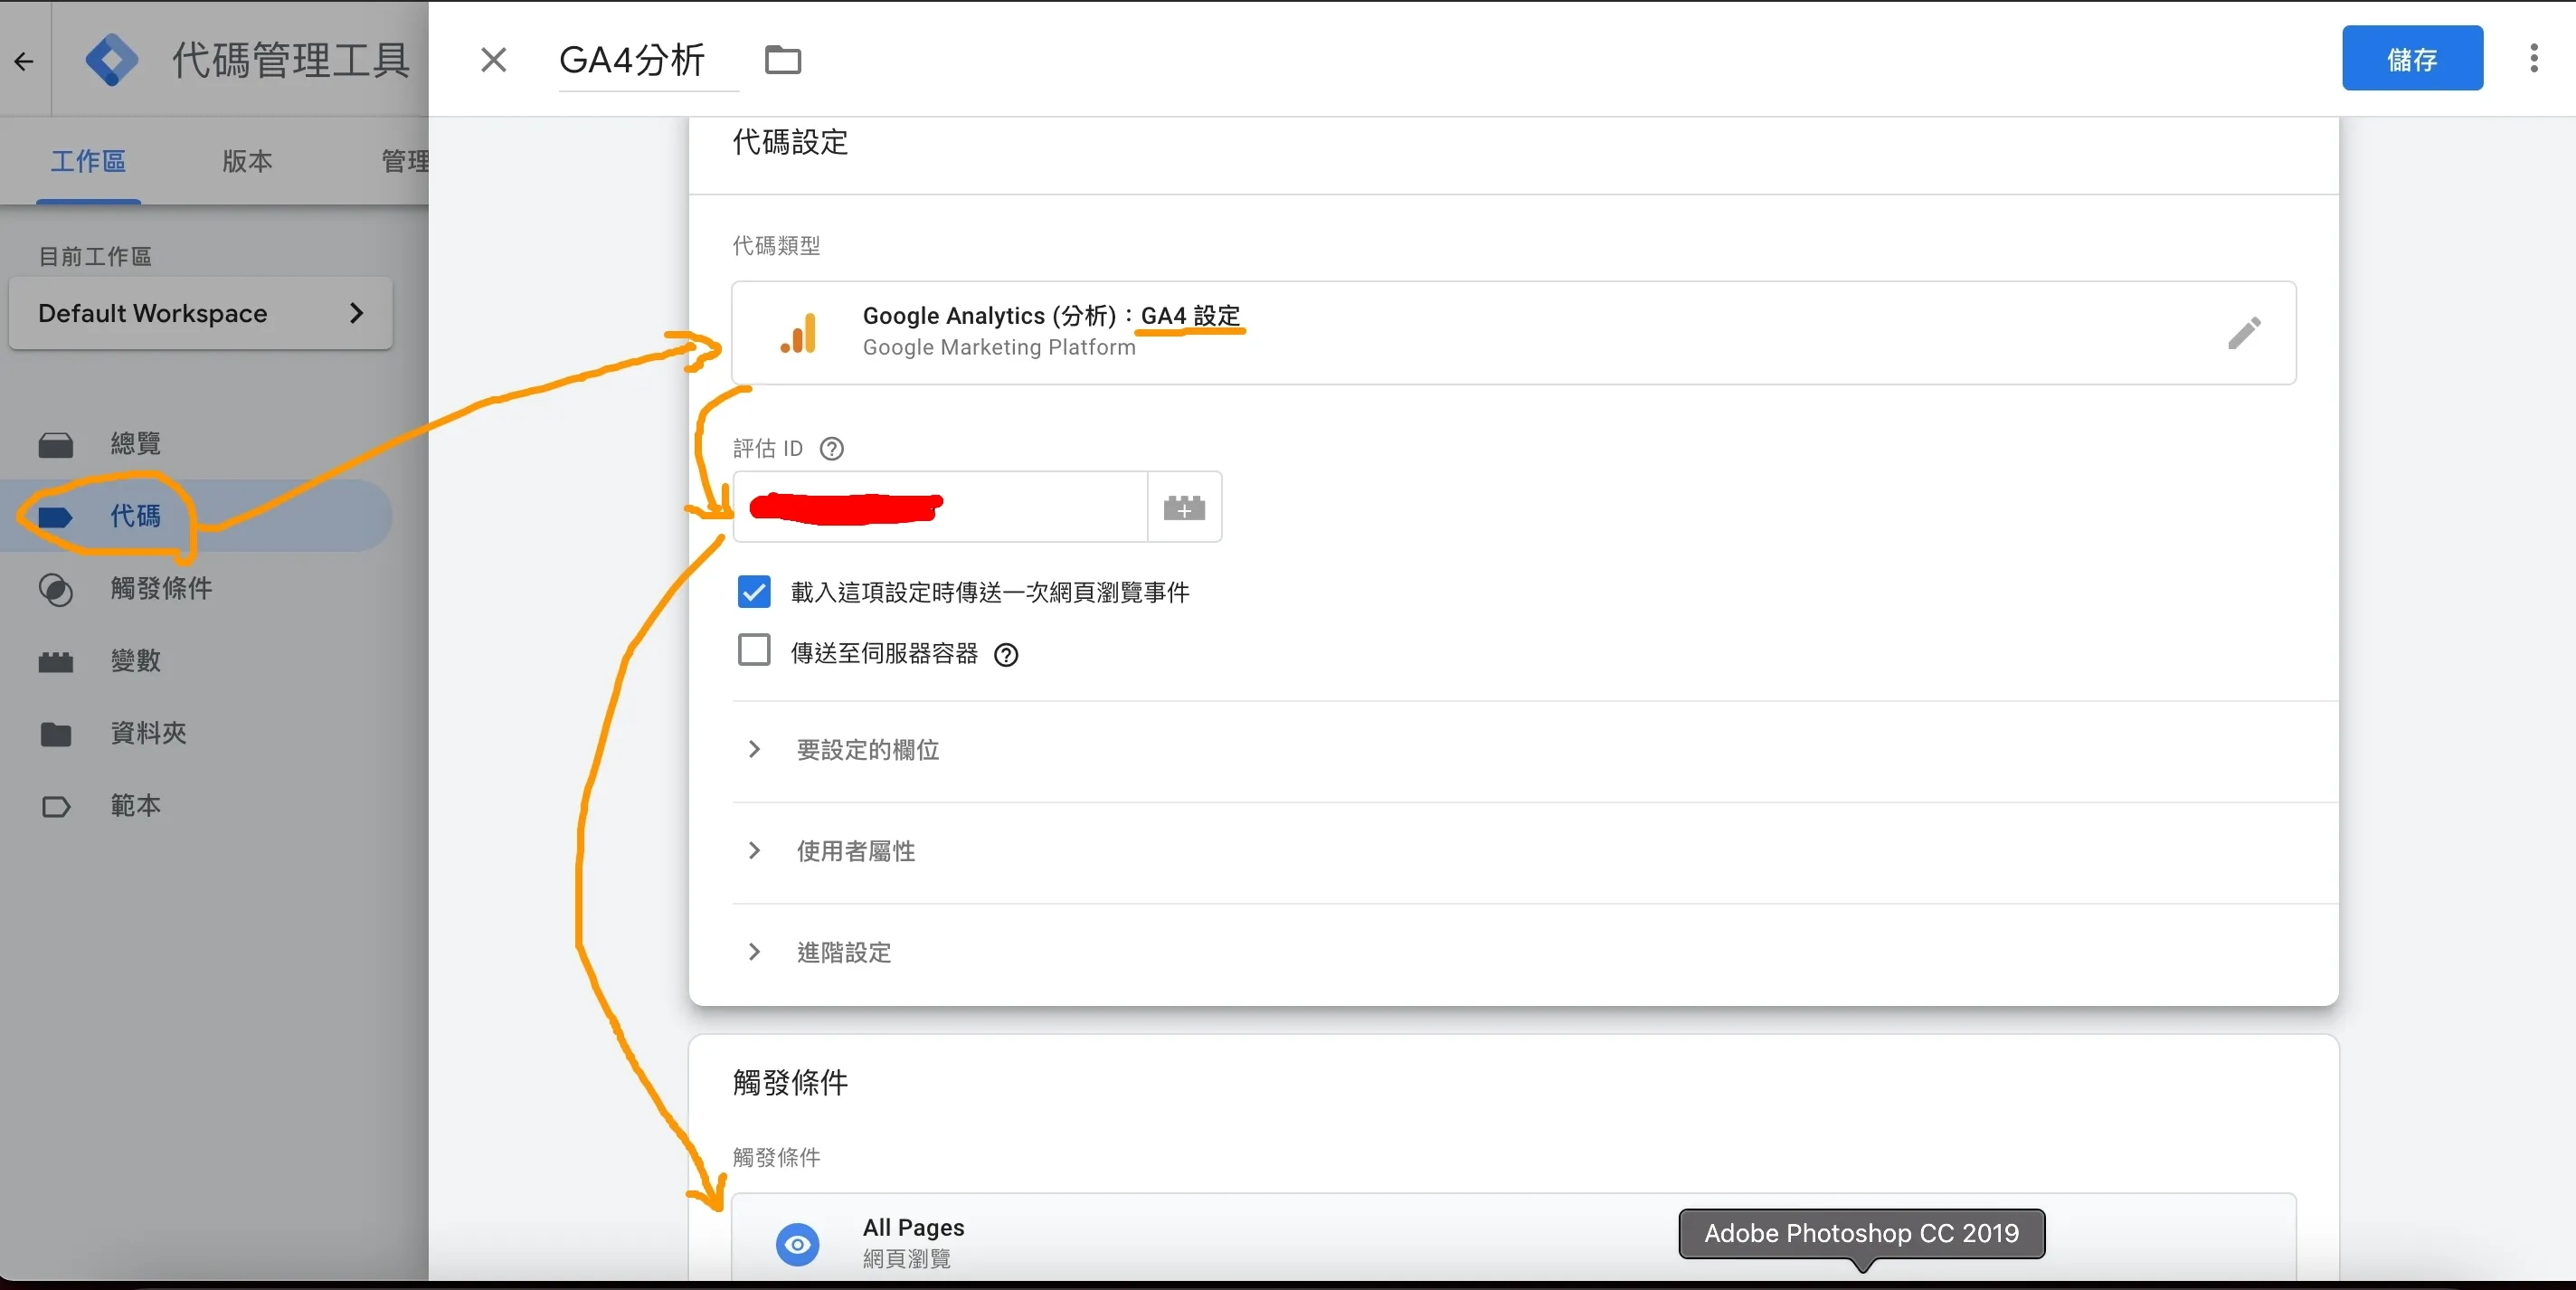Click the 變數 variables icon in sidebar
Screen dimensions: 2576x1290
(x=56, y=662)
